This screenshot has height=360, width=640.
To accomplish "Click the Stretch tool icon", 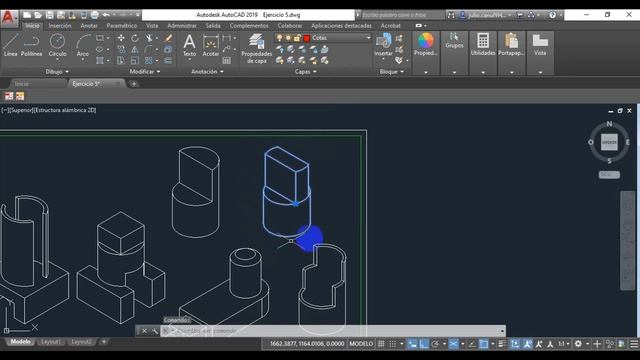I will [x=121, y=60].
